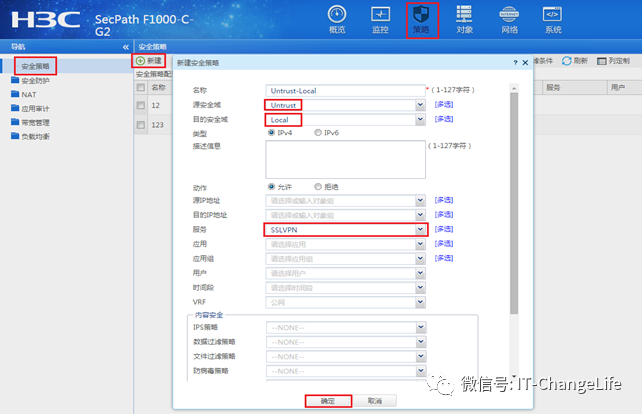
Task: Open the 目的安全域 Local dropdown
Action: tap(420, 120)
